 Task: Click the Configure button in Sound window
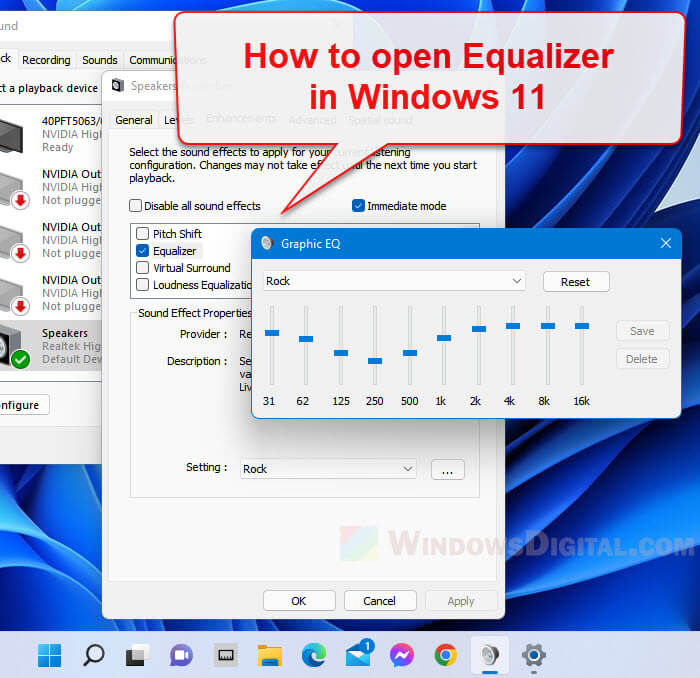pos(21,405)
